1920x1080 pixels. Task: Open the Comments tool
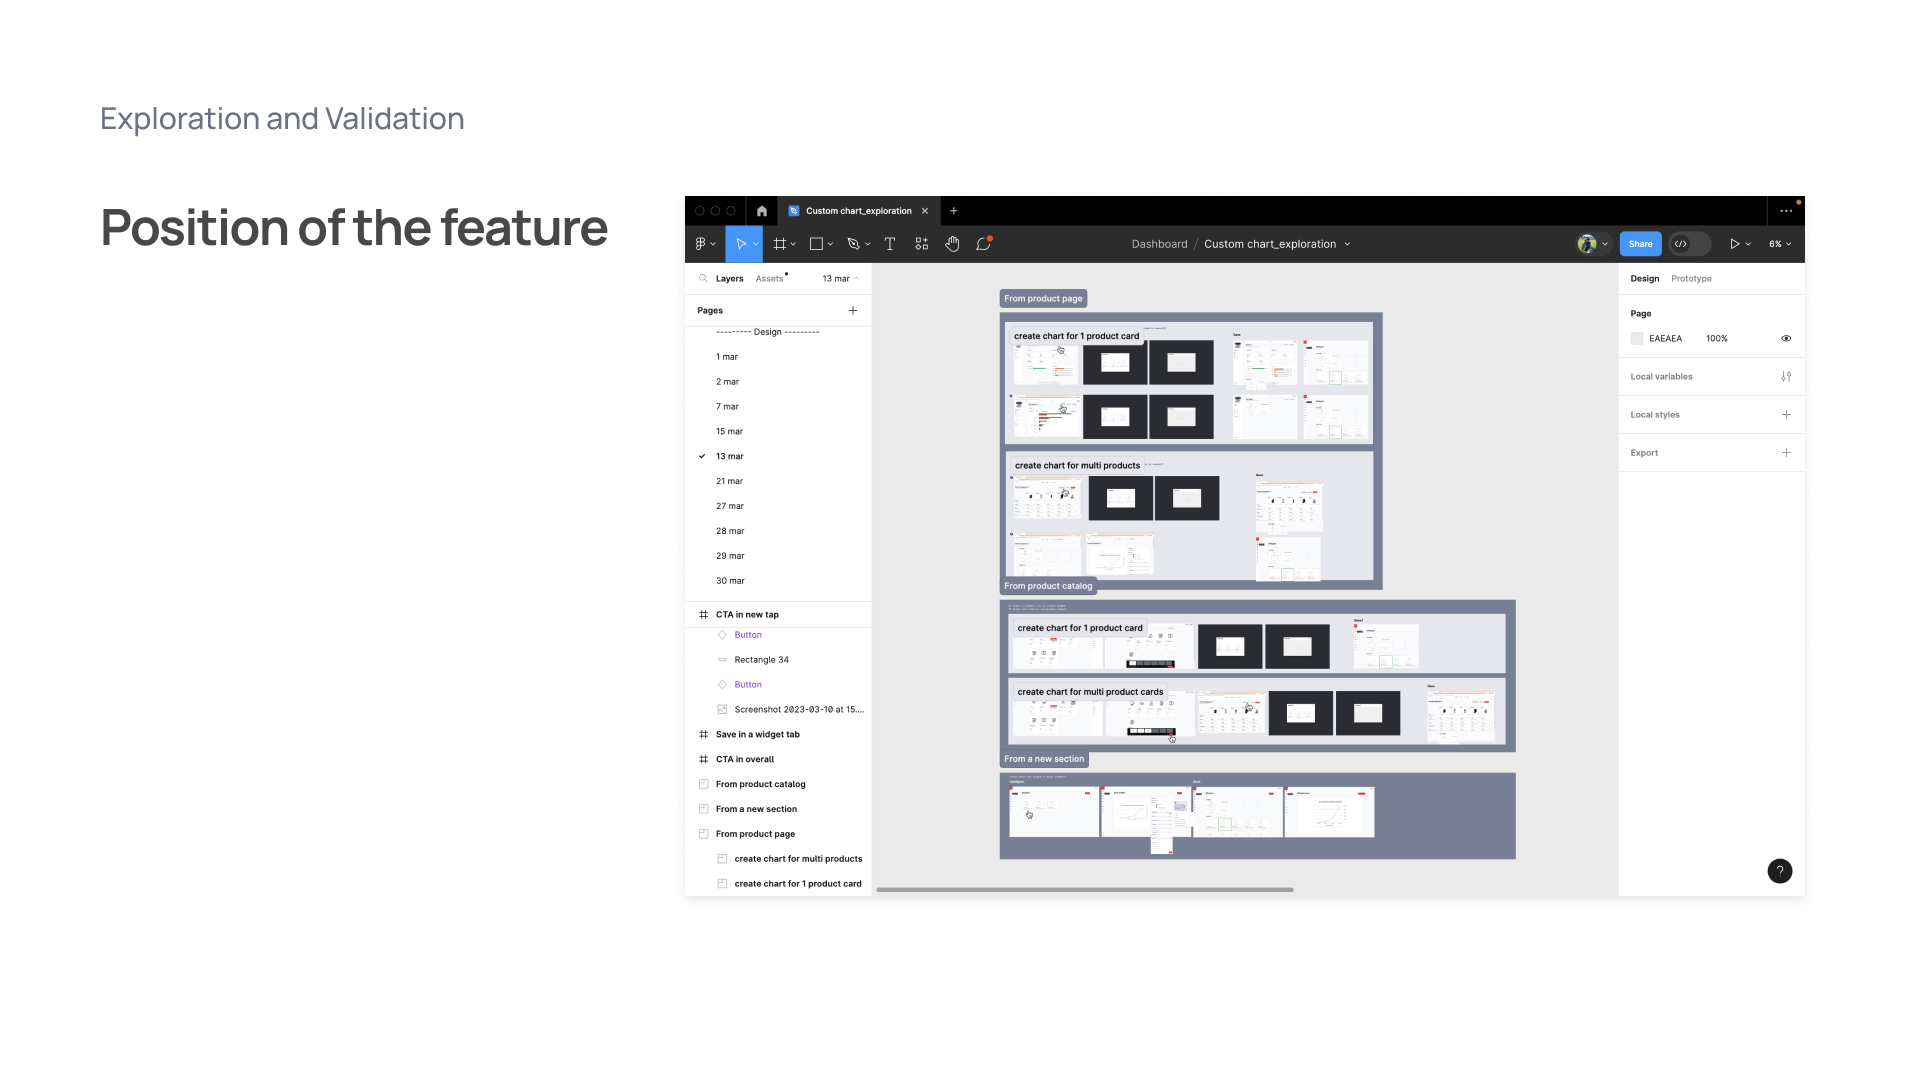coord(983,244)
